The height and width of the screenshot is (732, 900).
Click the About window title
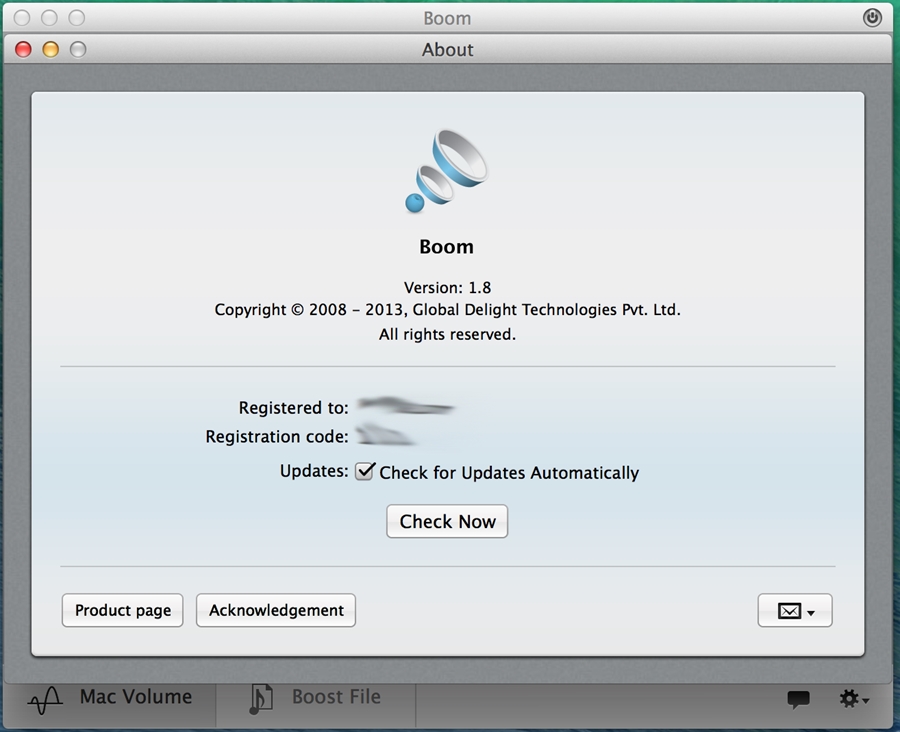(448, 50)
